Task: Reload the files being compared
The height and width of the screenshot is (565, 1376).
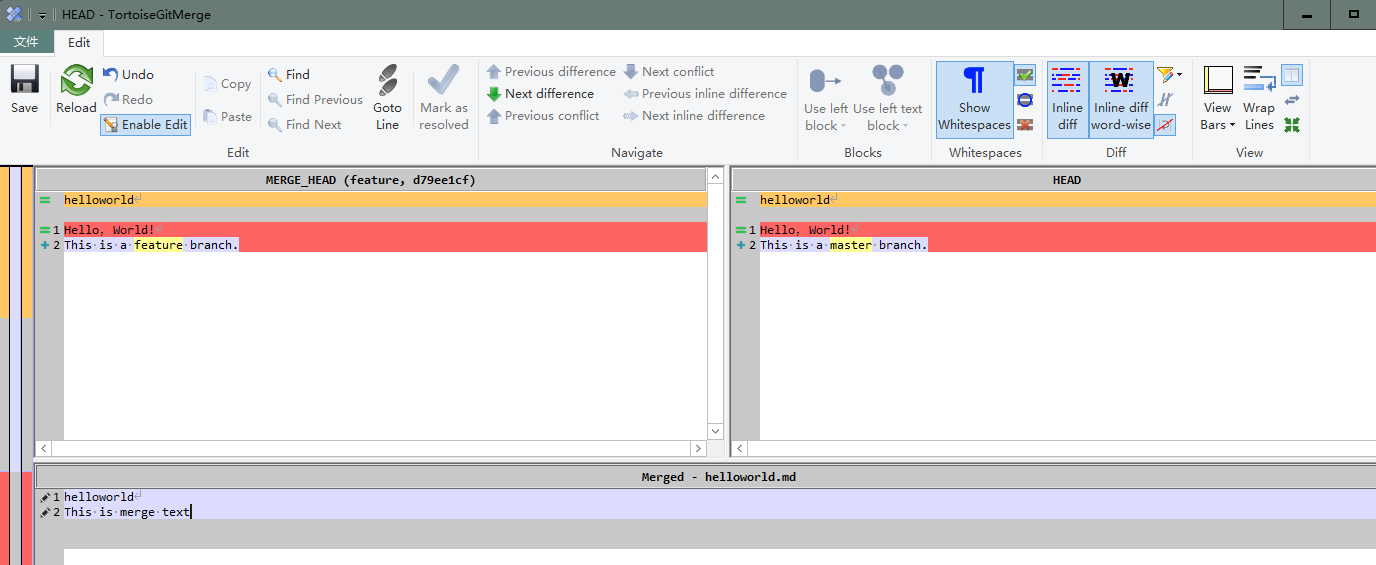Action: pyautogui.click(x=76, y=90)
